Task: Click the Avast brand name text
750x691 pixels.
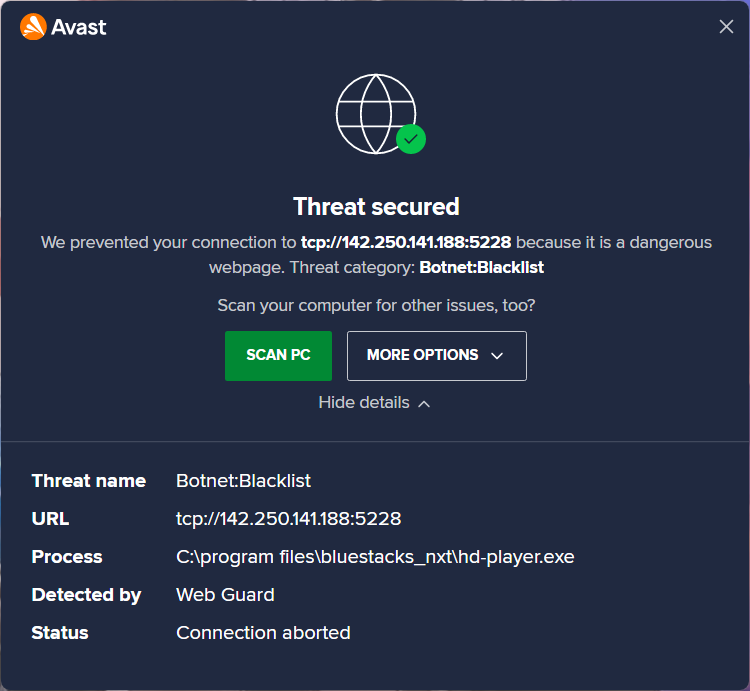Action: click(78, 27)
